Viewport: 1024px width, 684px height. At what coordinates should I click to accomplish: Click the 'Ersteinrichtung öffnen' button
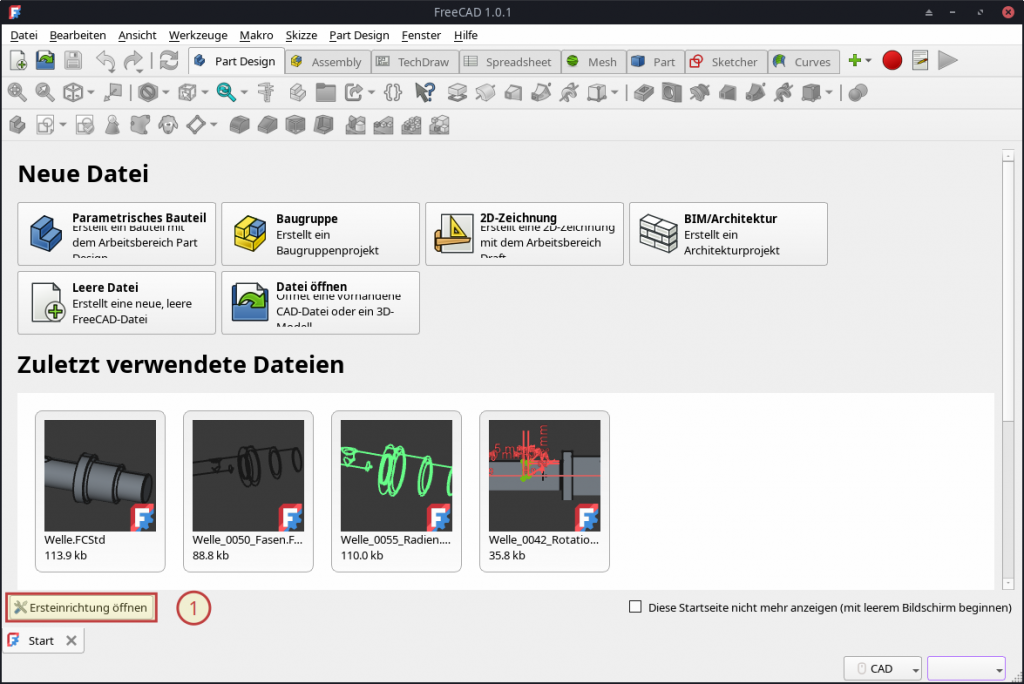[x=82, y=607]
